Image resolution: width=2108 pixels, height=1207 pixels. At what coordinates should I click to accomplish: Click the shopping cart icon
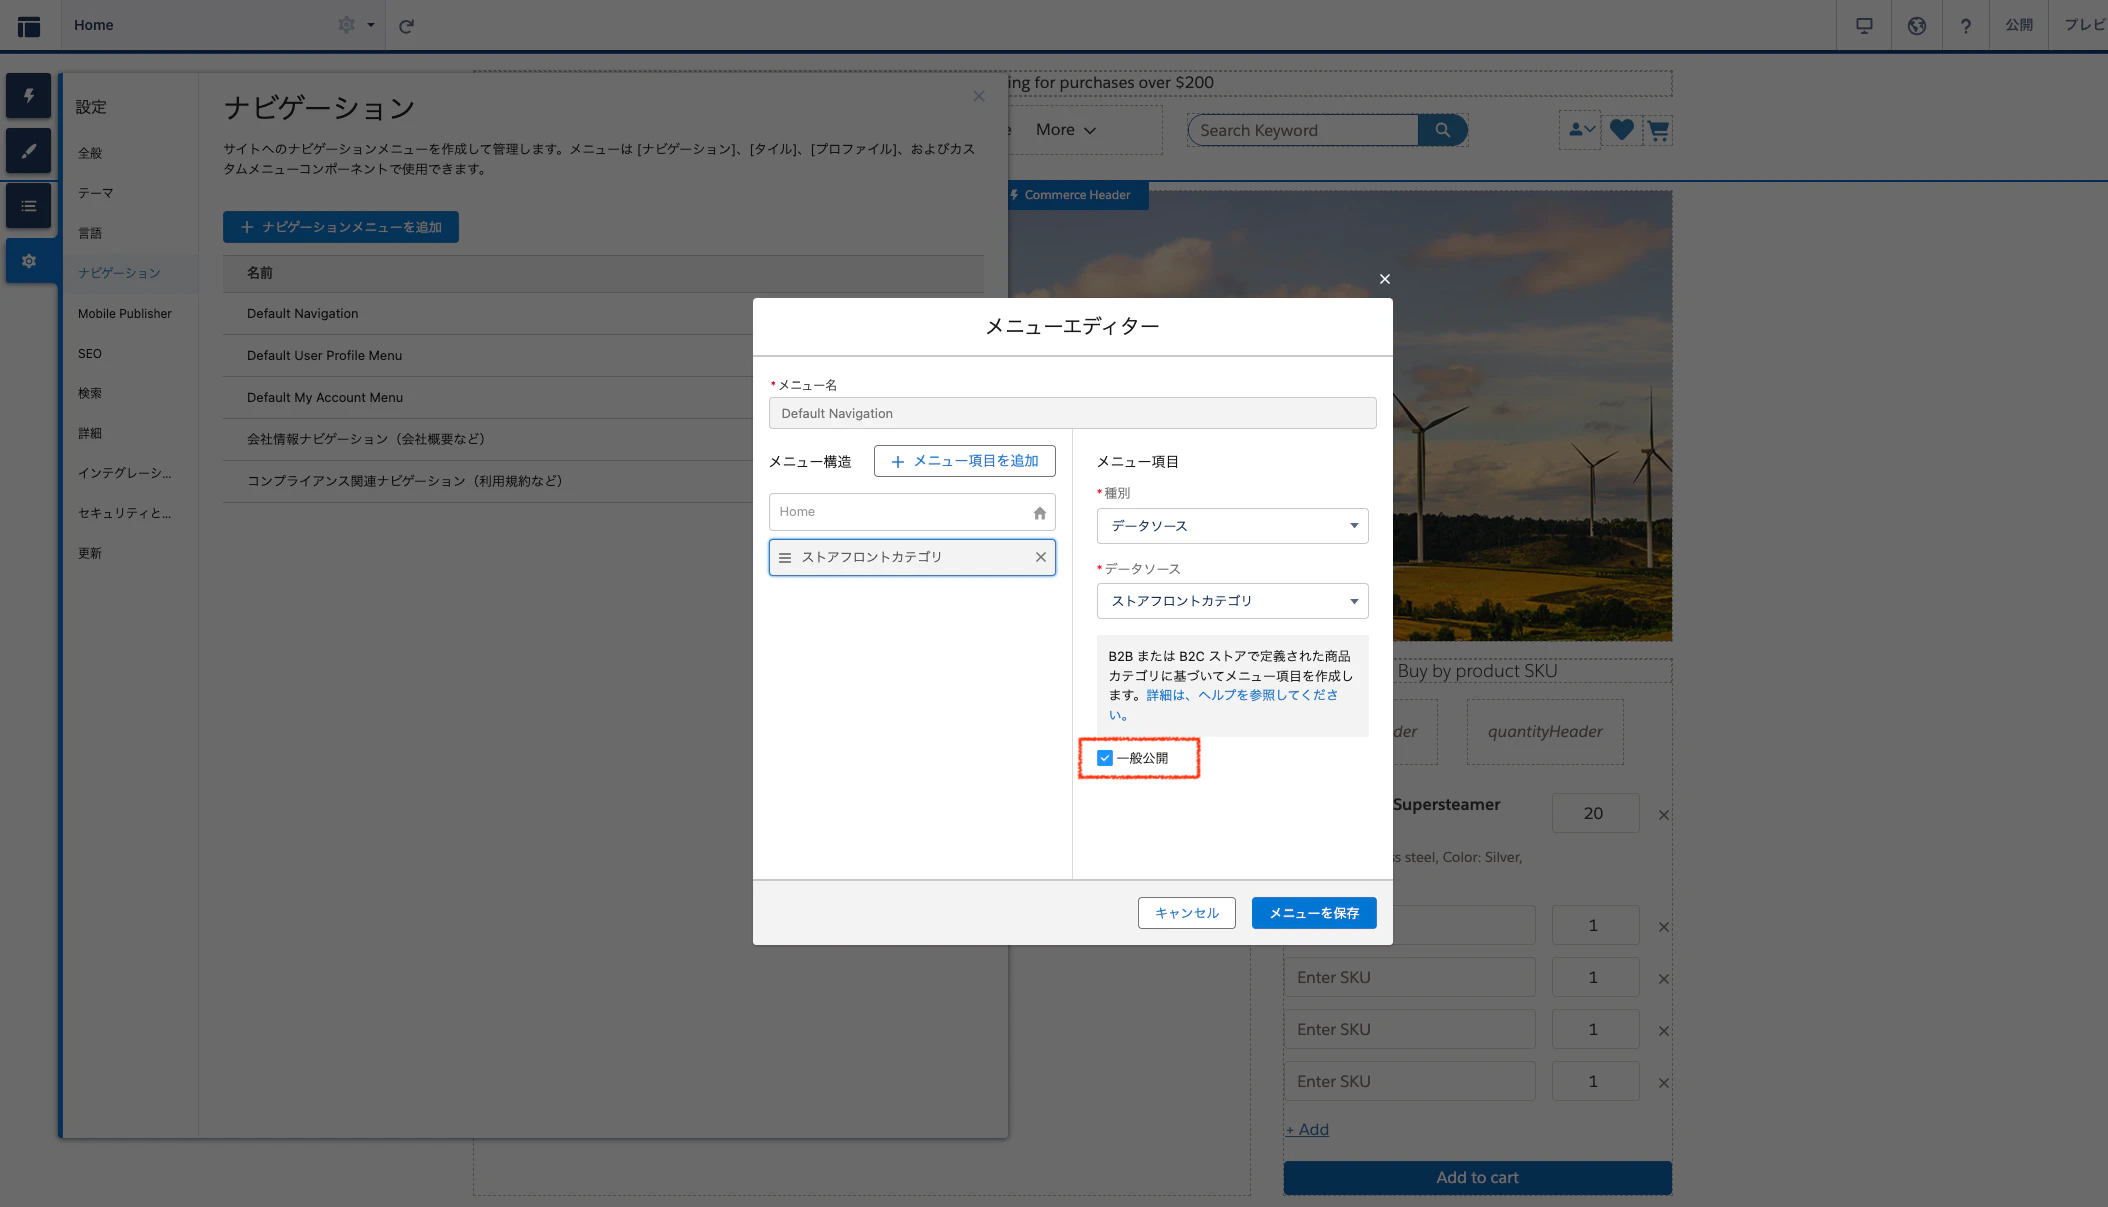(x=1658, y=130)
